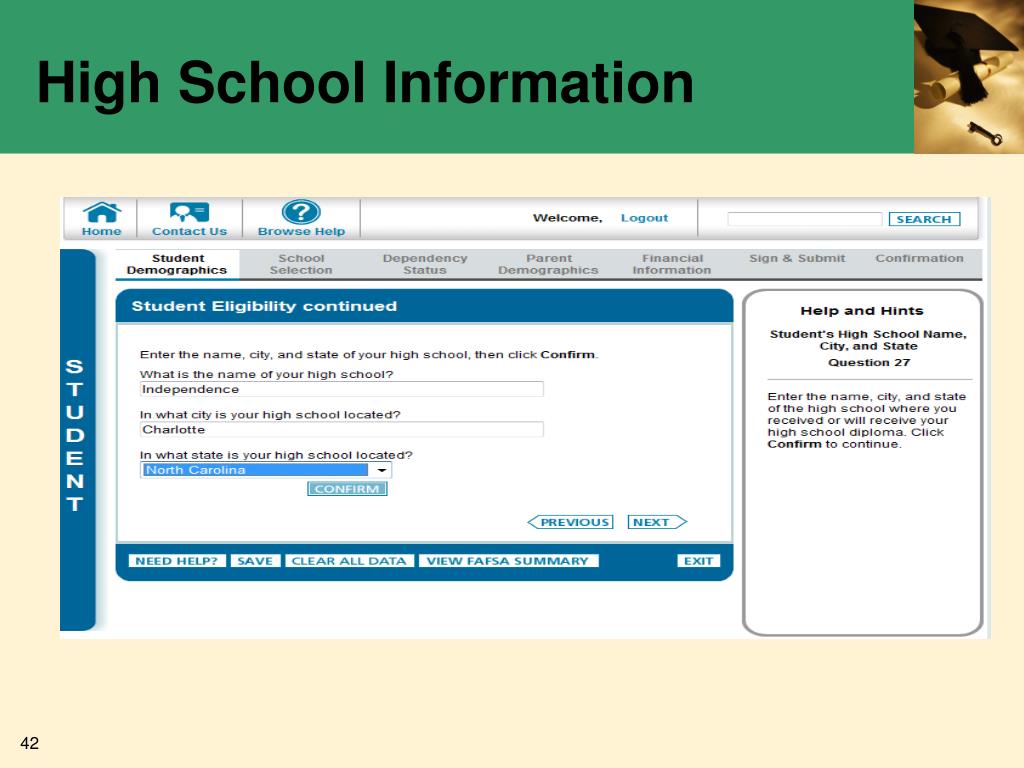Click the graduation cap thumbnail image
Viewport: 1024px width, 768px height.
[x=968, y=76]
